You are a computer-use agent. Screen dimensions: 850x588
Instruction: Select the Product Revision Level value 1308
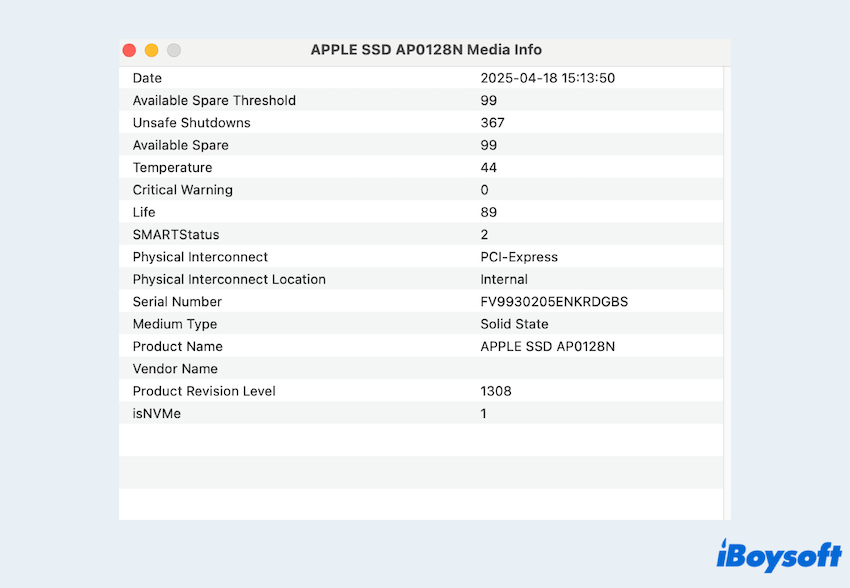[495, 391]
